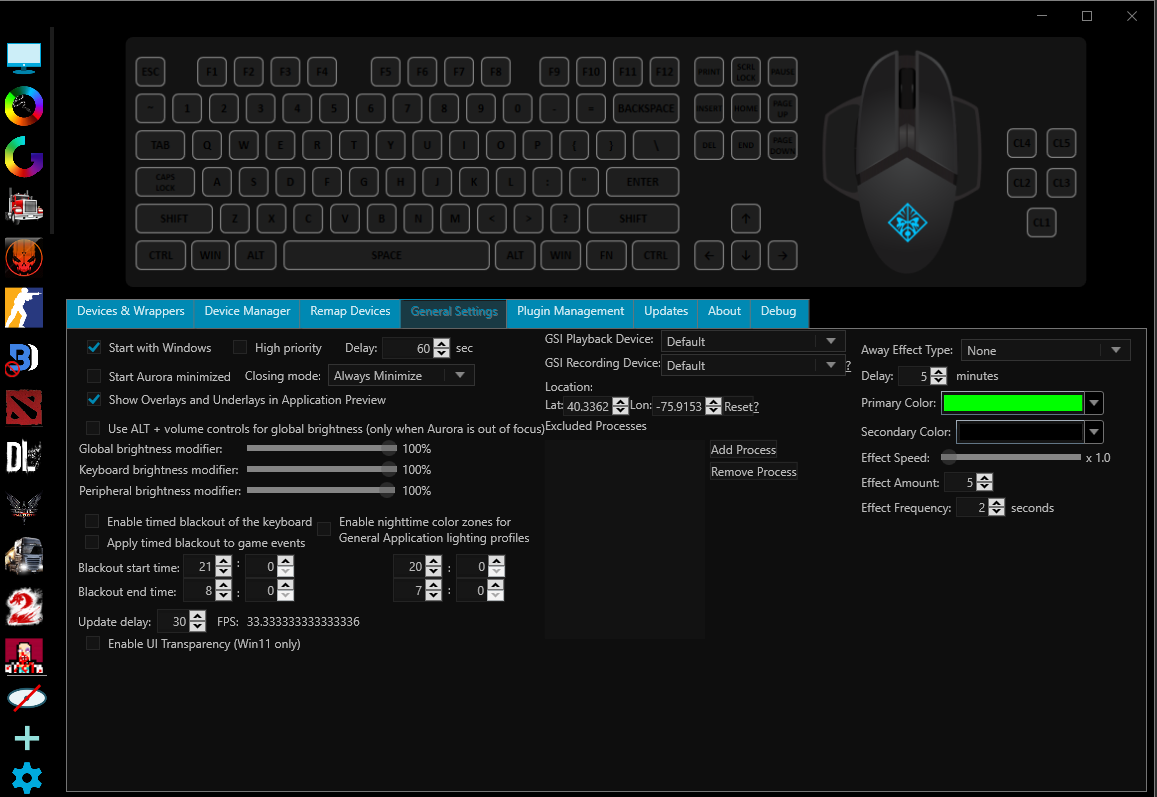Enable UI Transparency (Win11 only)
Screen dimensions: 1157x797
(x=93, y=644)
